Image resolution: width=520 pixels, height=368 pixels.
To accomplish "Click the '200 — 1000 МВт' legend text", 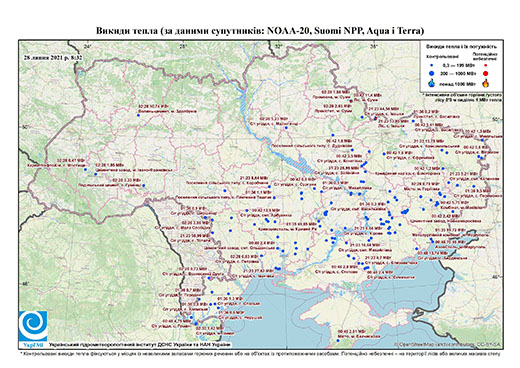I will pyautogui.click(x=457, y=73).
